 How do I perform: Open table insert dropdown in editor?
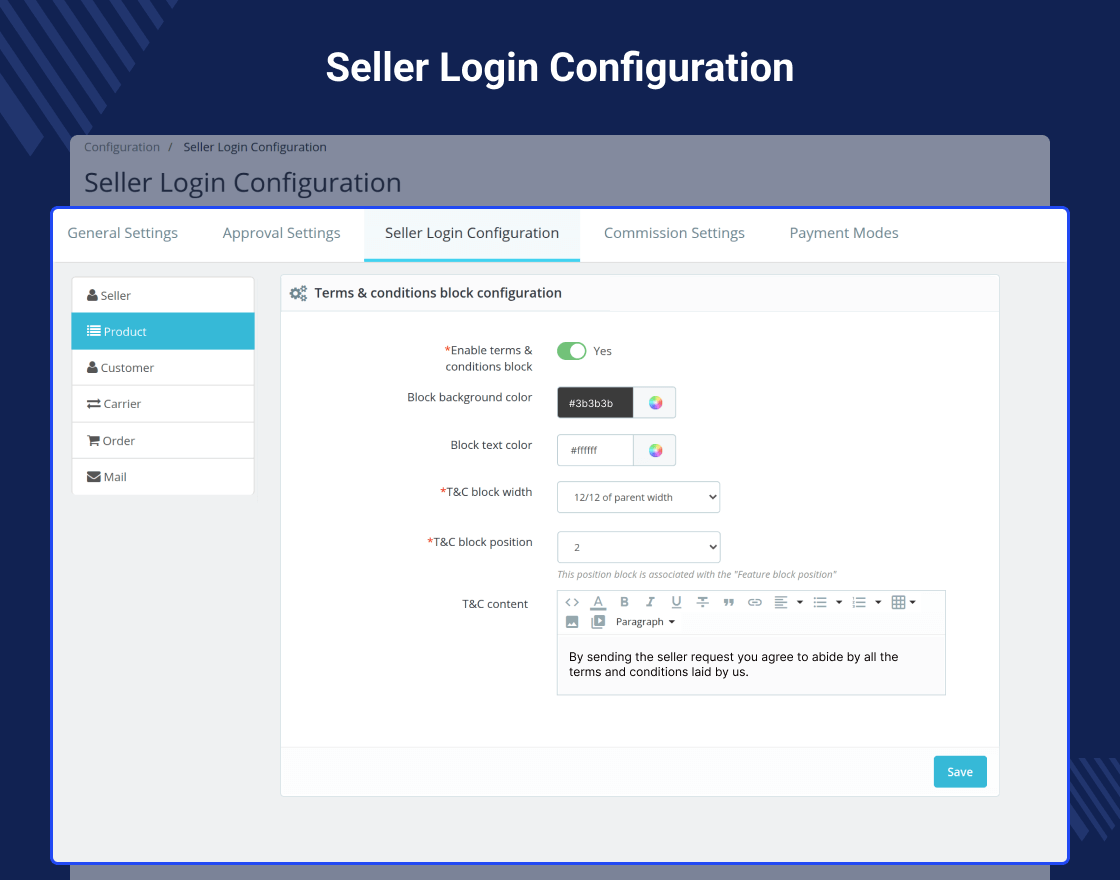(904, 602)
